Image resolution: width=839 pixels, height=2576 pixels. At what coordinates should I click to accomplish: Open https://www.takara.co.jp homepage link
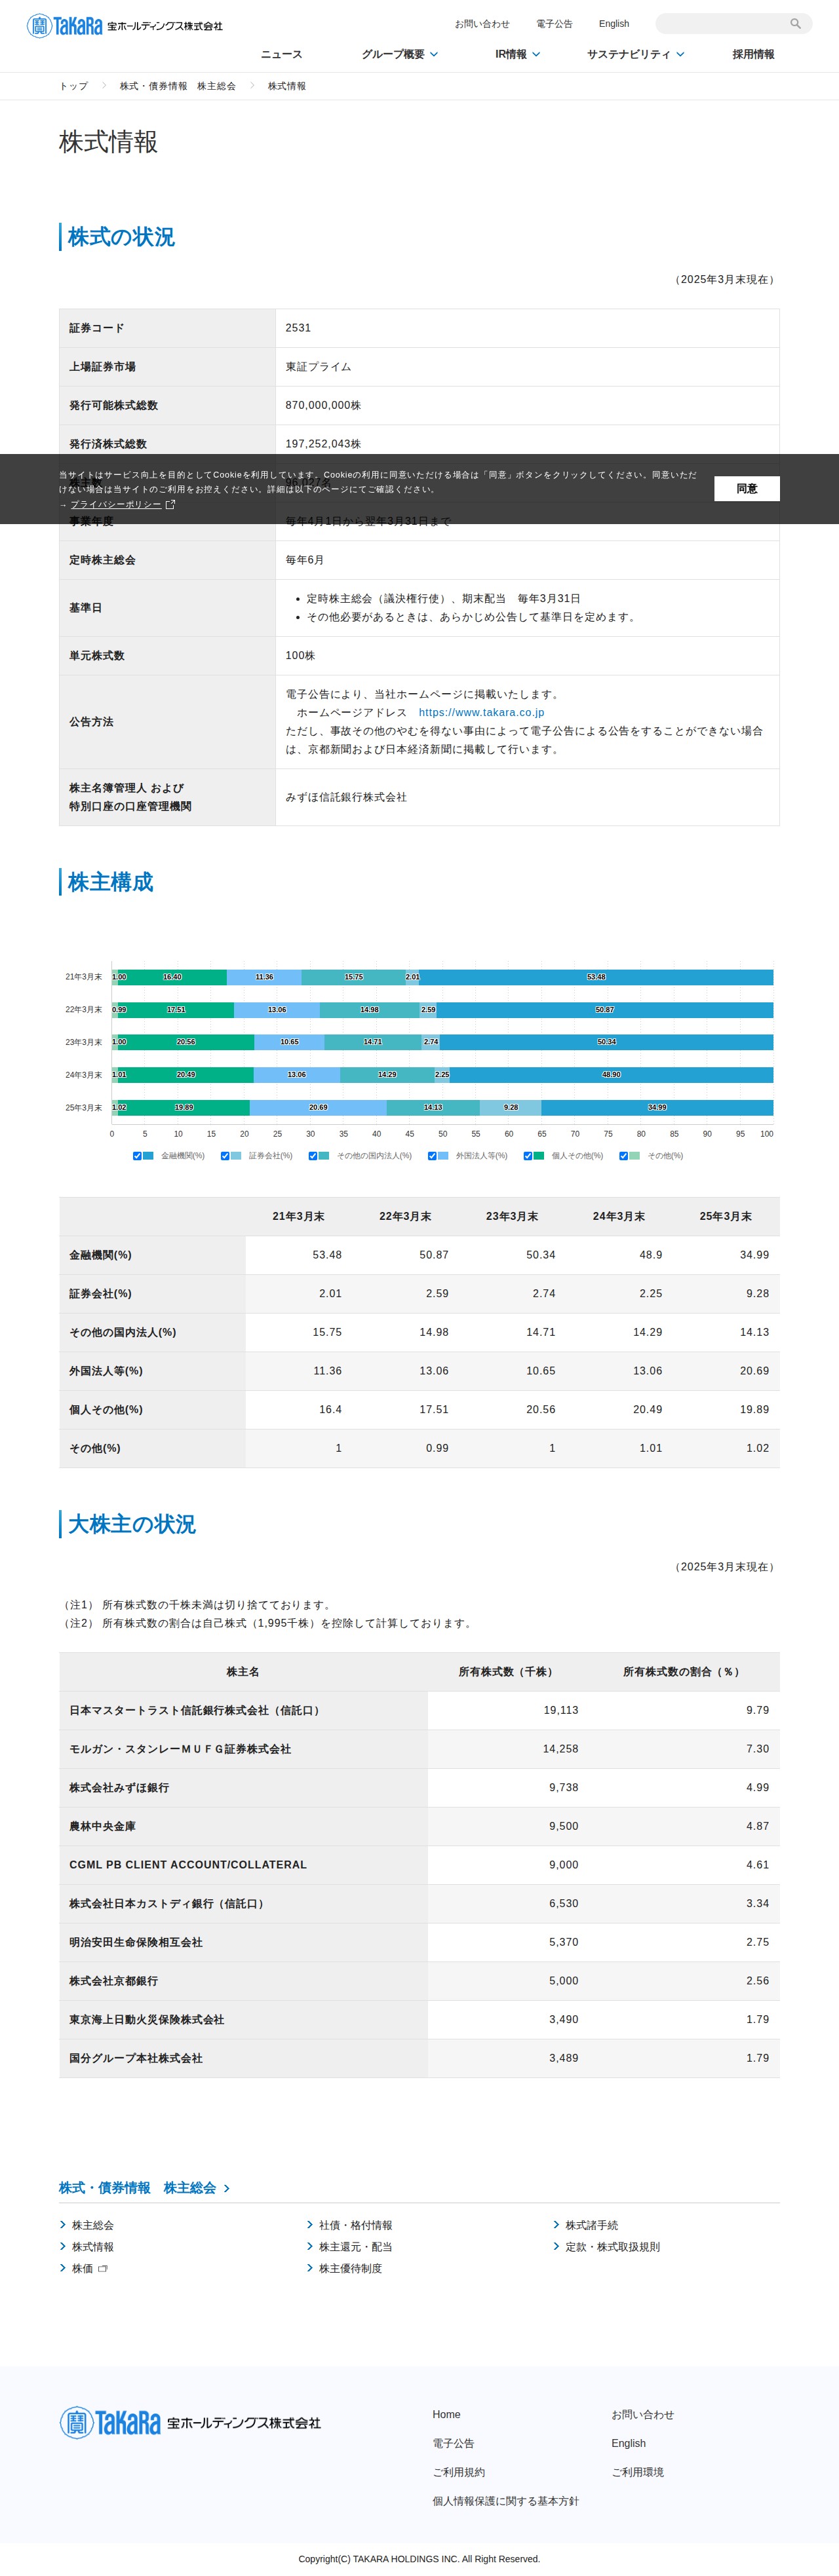[481, 712]
